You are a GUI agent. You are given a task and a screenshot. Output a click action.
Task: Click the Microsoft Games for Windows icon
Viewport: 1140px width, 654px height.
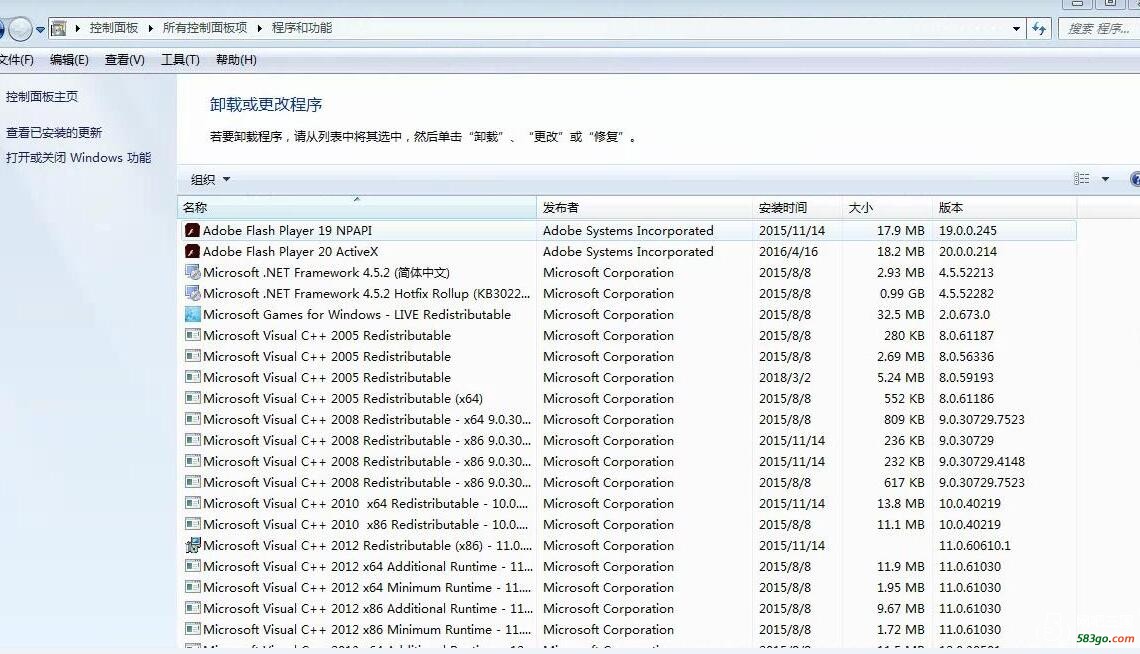pyautogui.click(x=193, y=315)
